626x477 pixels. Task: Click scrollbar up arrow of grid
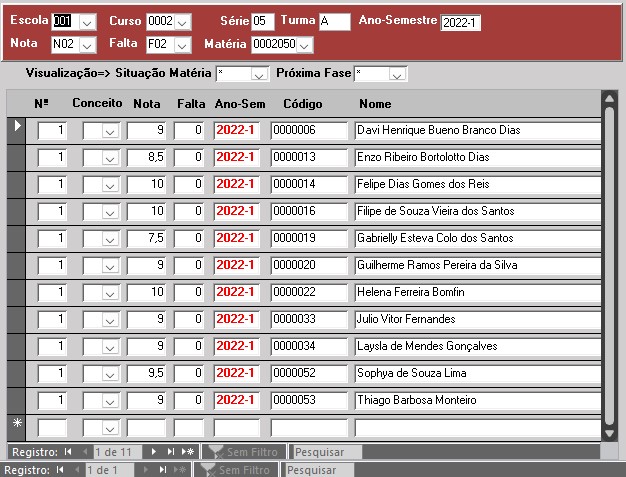(x=609, y=98)
